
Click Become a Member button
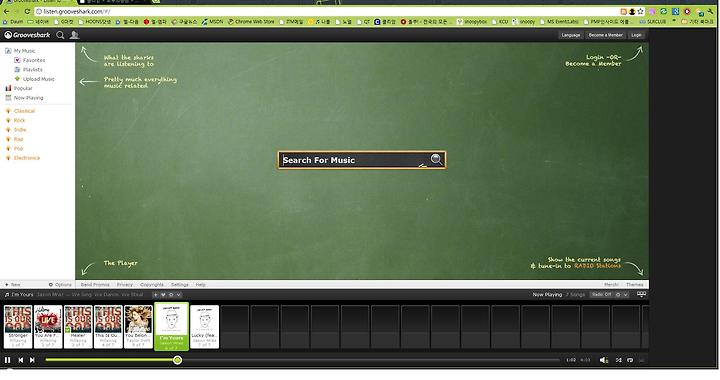[x=605, y=35]
